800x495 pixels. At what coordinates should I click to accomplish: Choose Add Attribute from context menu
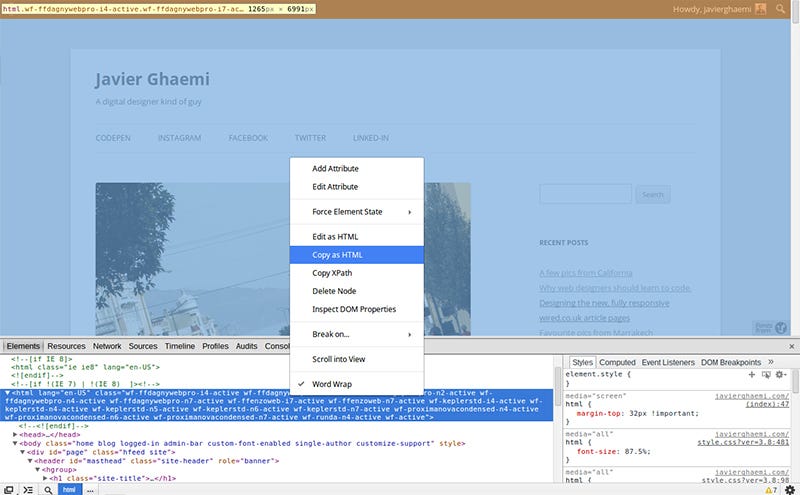click(x=357, y=168)
